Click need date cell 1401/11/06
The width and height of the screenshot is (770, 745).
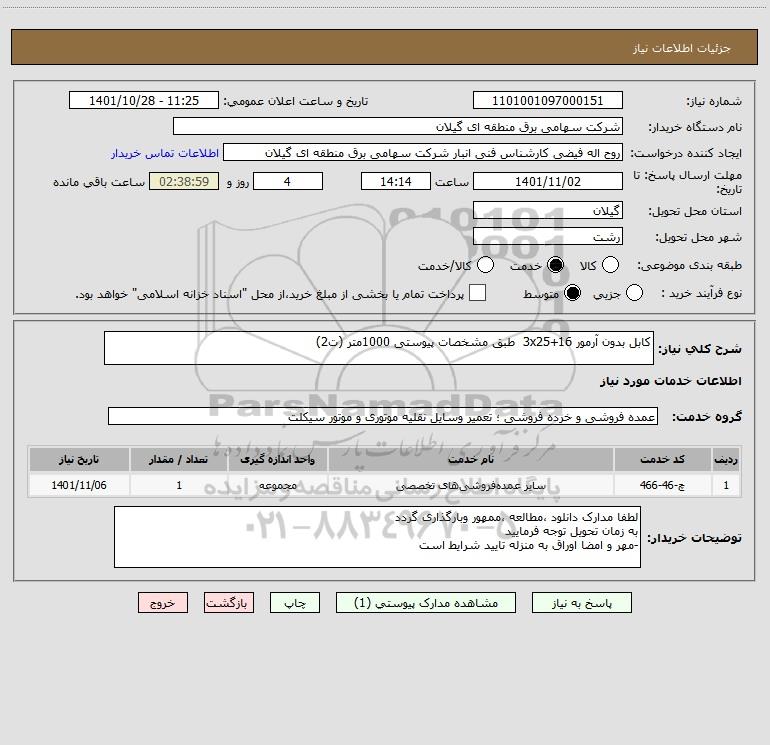point(79,485)
